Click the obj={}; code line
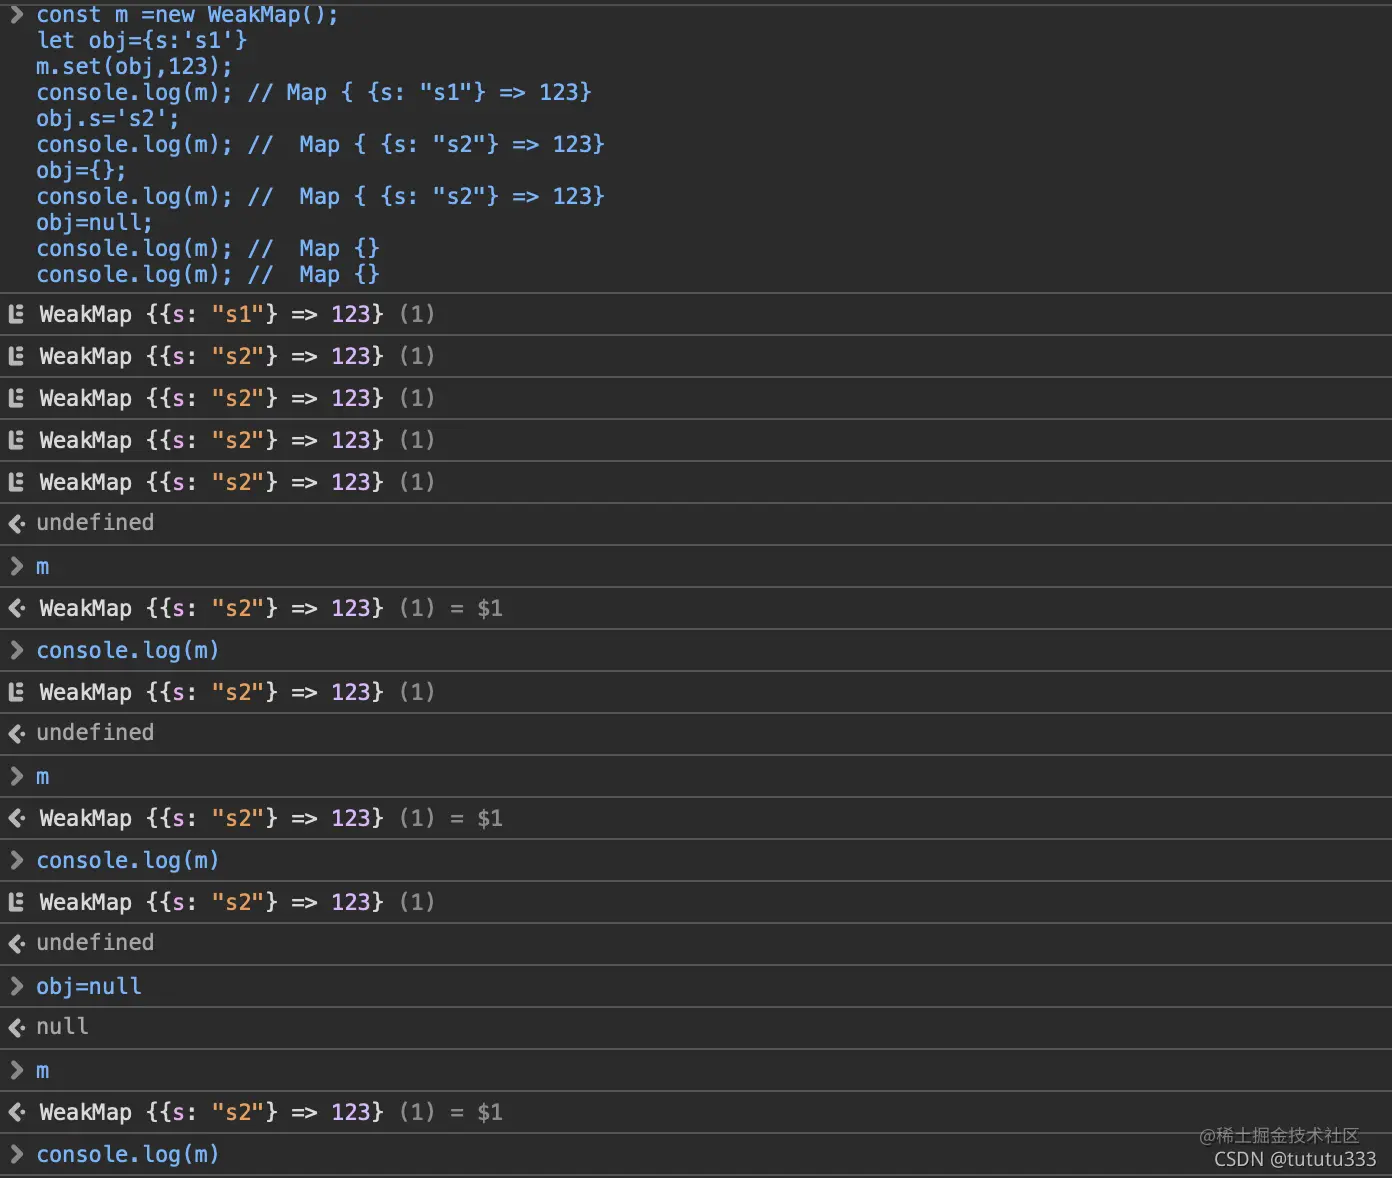 pyautogui.click(x=81, y=170)
